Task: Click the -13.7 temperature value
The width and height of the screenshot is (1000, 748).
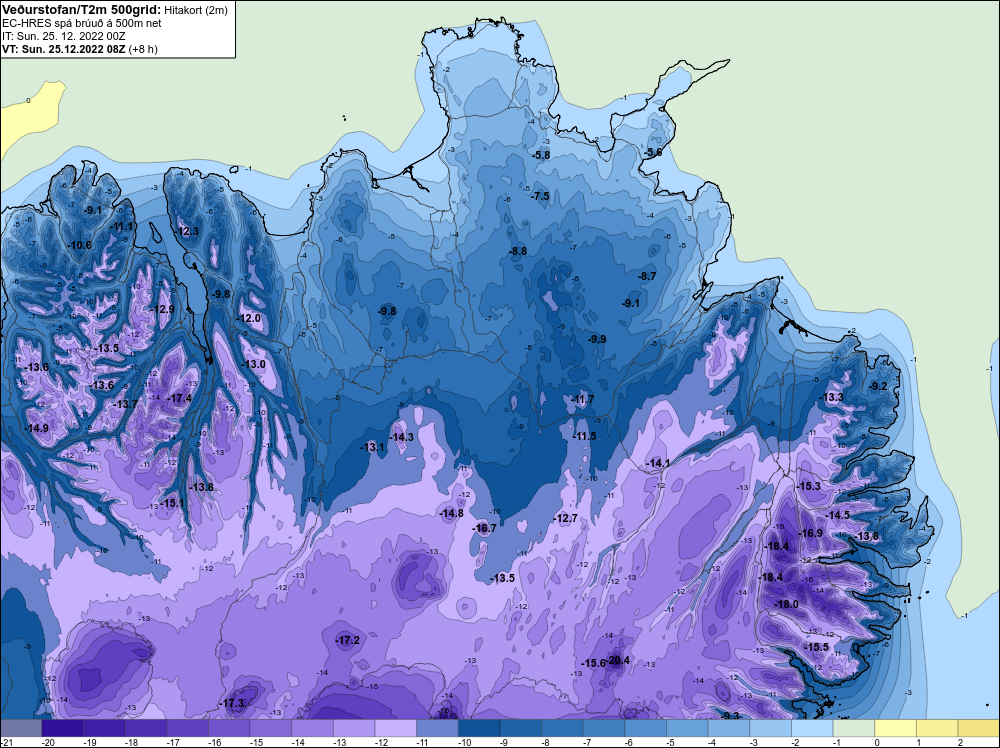Action: point(125,404)
